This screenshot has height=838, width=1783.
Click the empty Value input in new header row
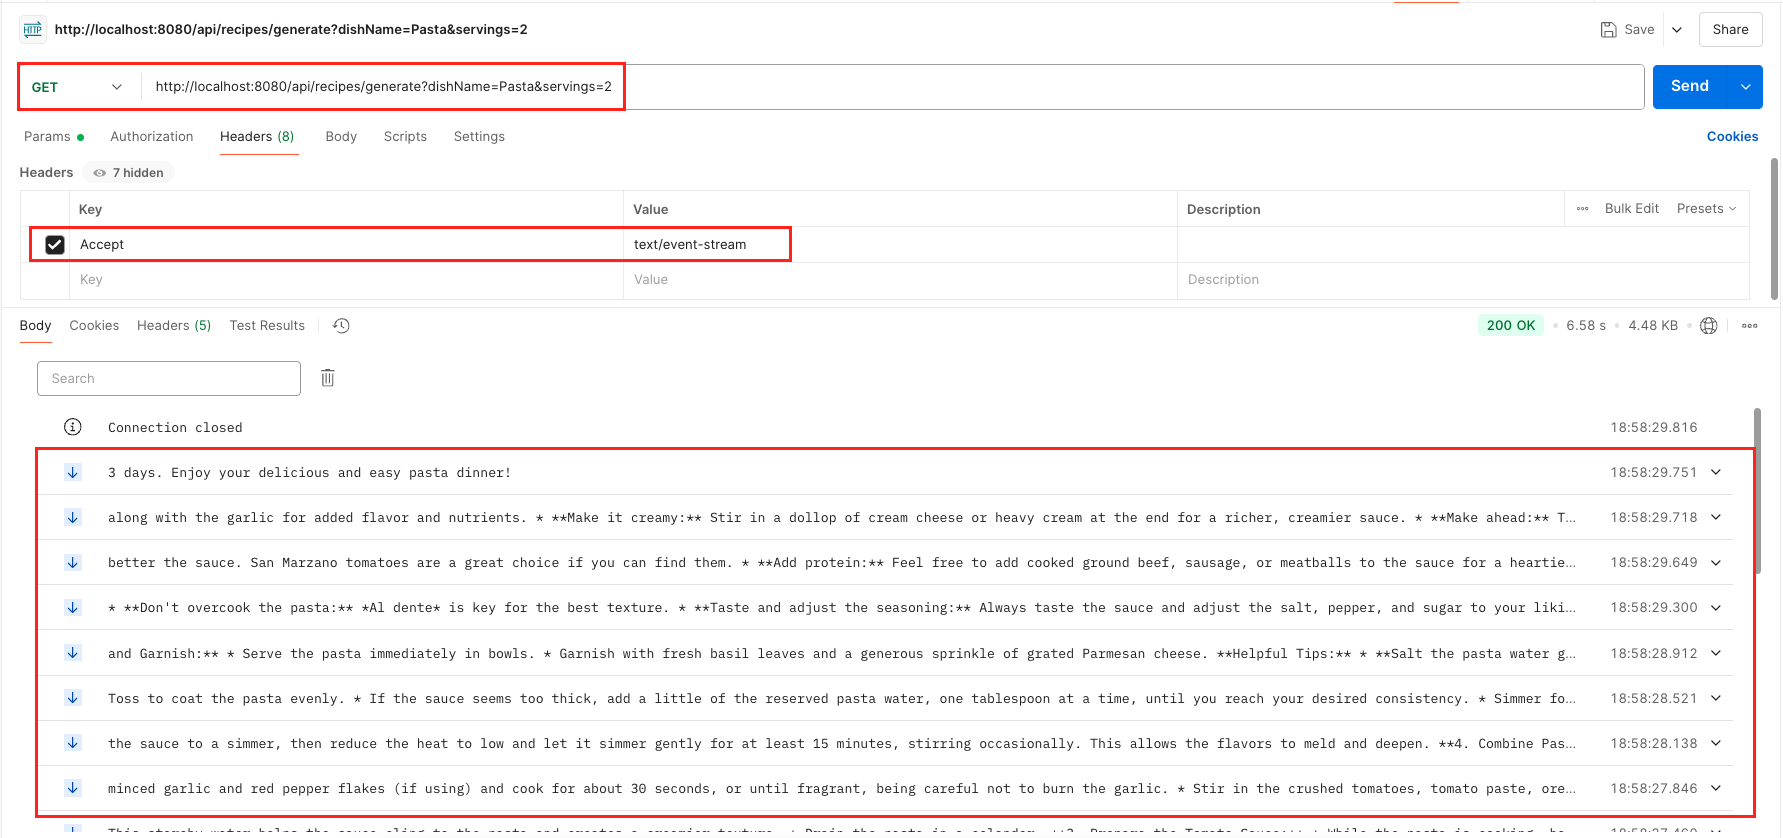(900, 280)
